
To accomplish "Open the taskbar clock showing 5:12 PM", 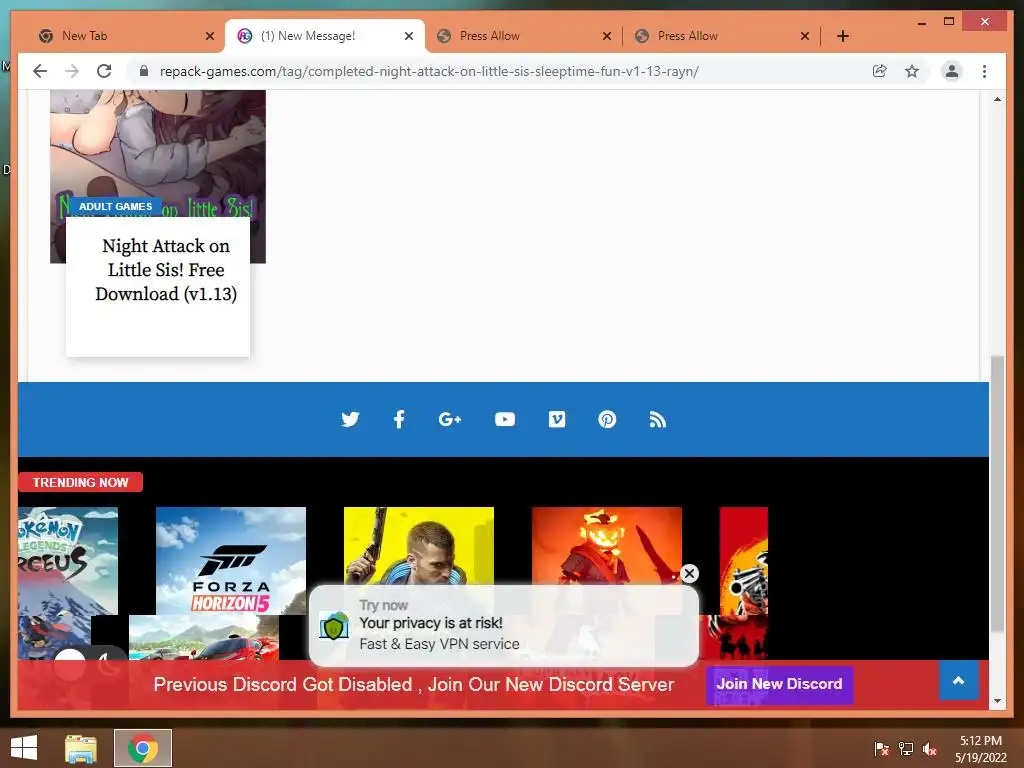I will coord(980,749).
